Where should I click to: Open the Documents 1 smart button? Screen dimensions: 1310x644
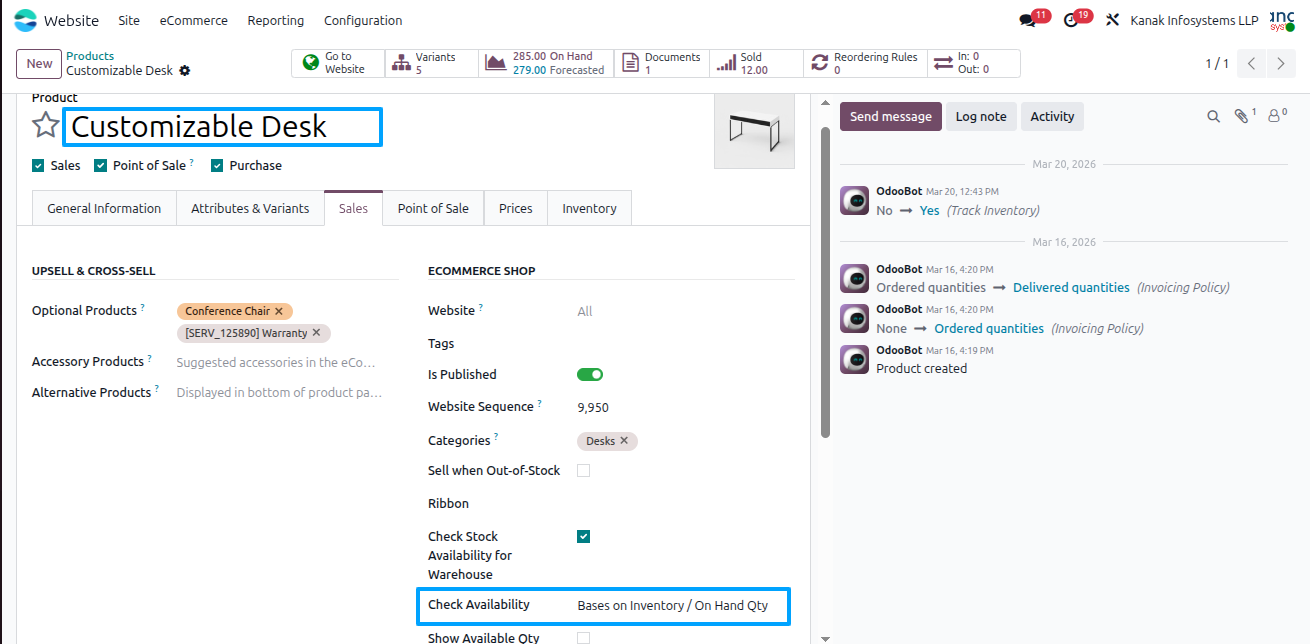(661, 64)
